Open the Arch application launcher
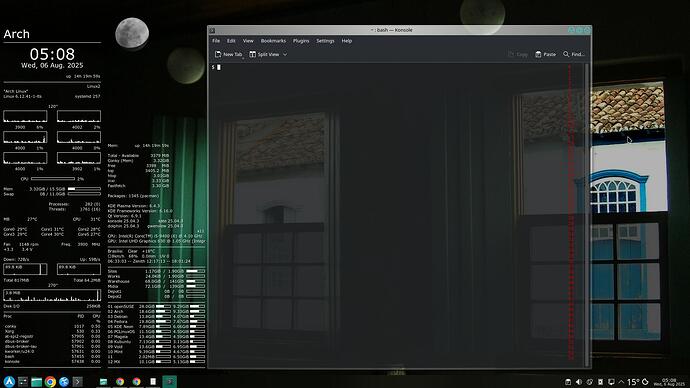This screenshot has width=690, height=388. coord(9,381)
